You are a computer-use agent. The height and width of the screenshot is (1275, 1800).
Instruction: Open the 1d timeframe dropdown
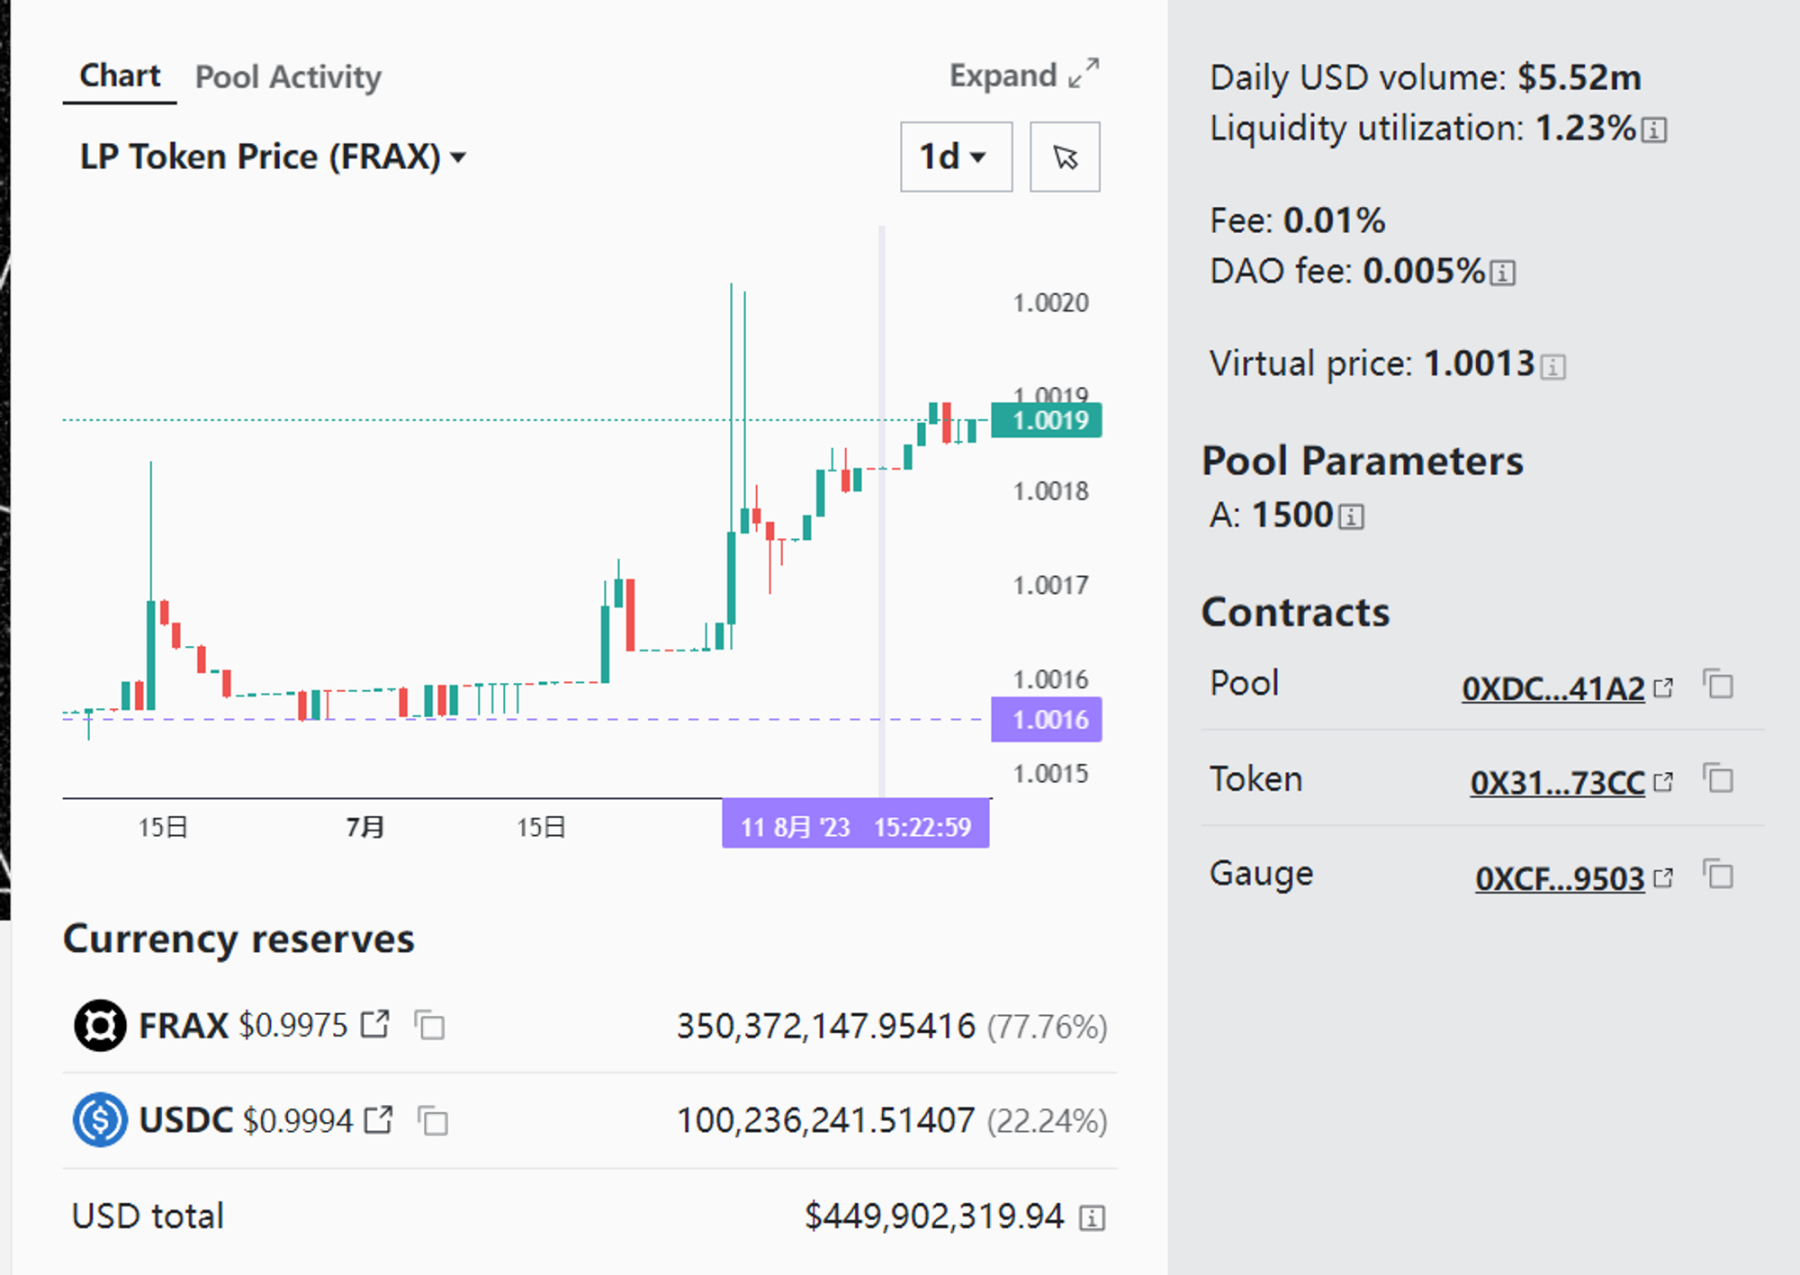[955, 157]
